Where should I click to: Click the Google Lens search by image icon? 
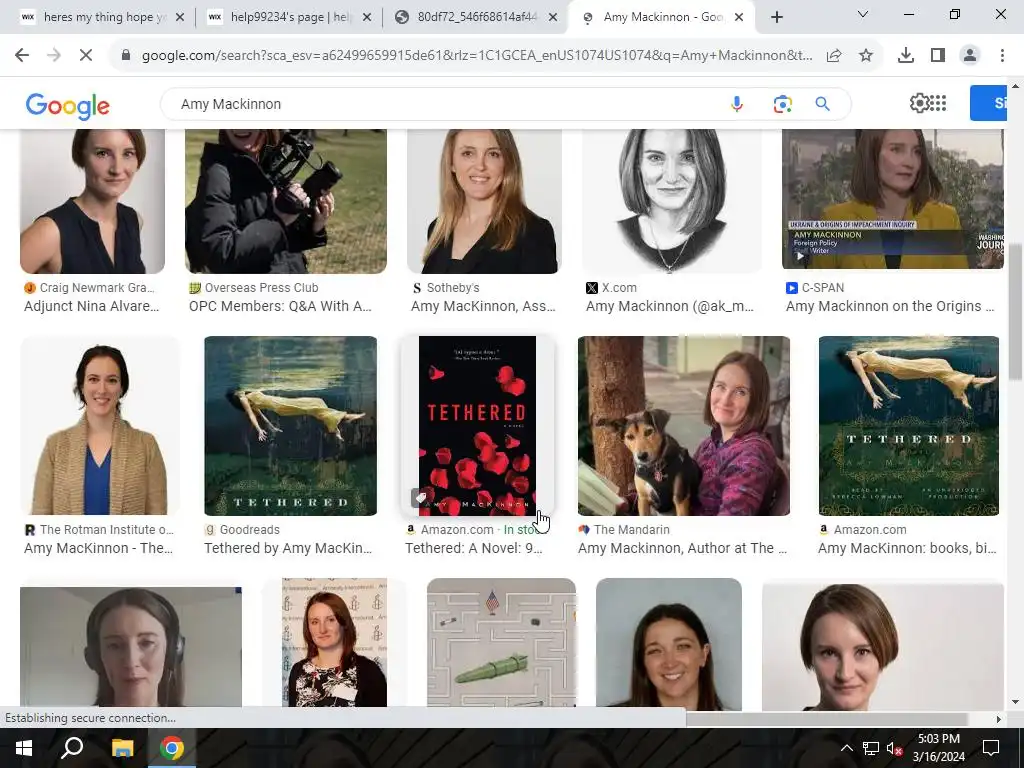tap(782, 104)
